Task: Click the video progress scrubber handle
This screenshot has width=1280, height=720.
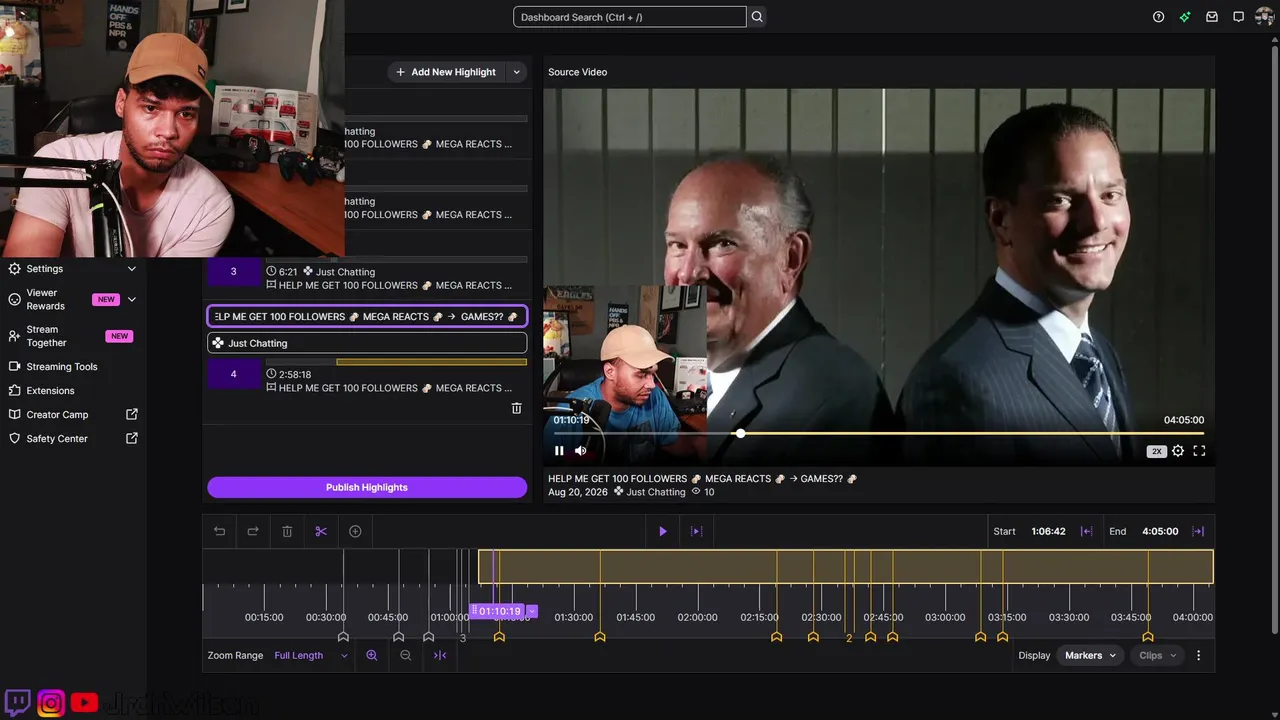Action: click(740, 433)
